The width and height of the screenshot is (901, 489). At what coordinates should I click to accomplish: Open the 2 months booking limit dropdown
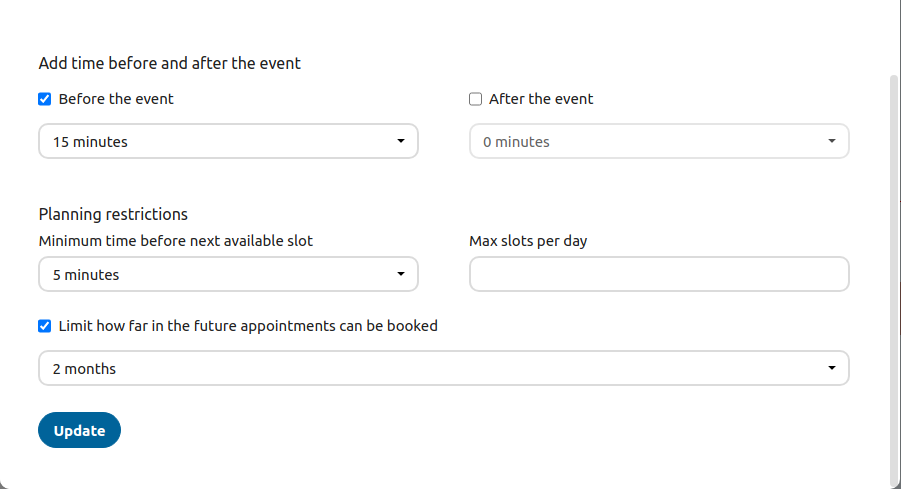click(x=443, y=368)
